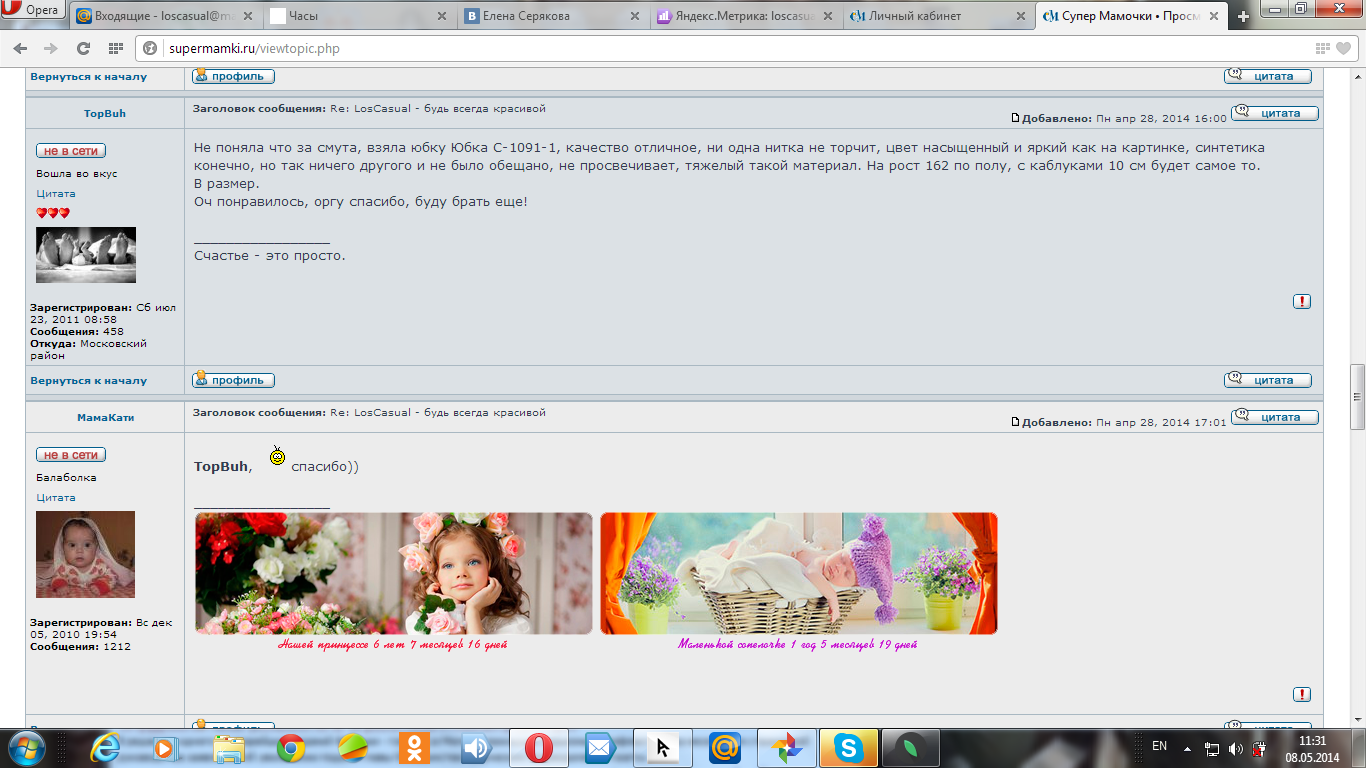The height and width of the screenshot is (768, 1366).
Task: Launch Google Chrome from the taskbar
Action: (291, 748)
